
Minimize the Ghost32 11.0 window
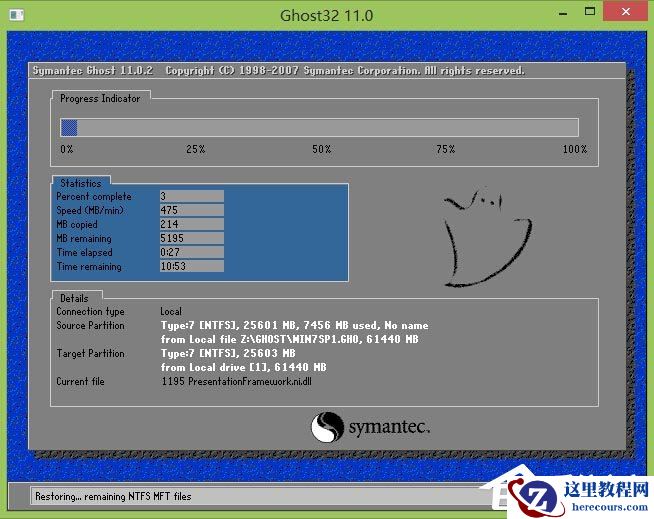point(563,14)
